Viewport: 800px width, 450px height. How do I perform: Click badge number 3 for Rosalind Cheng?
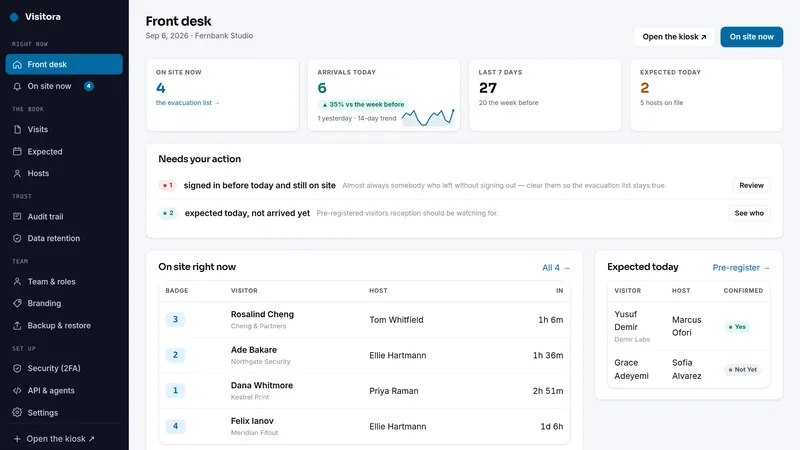click(175, 319)
